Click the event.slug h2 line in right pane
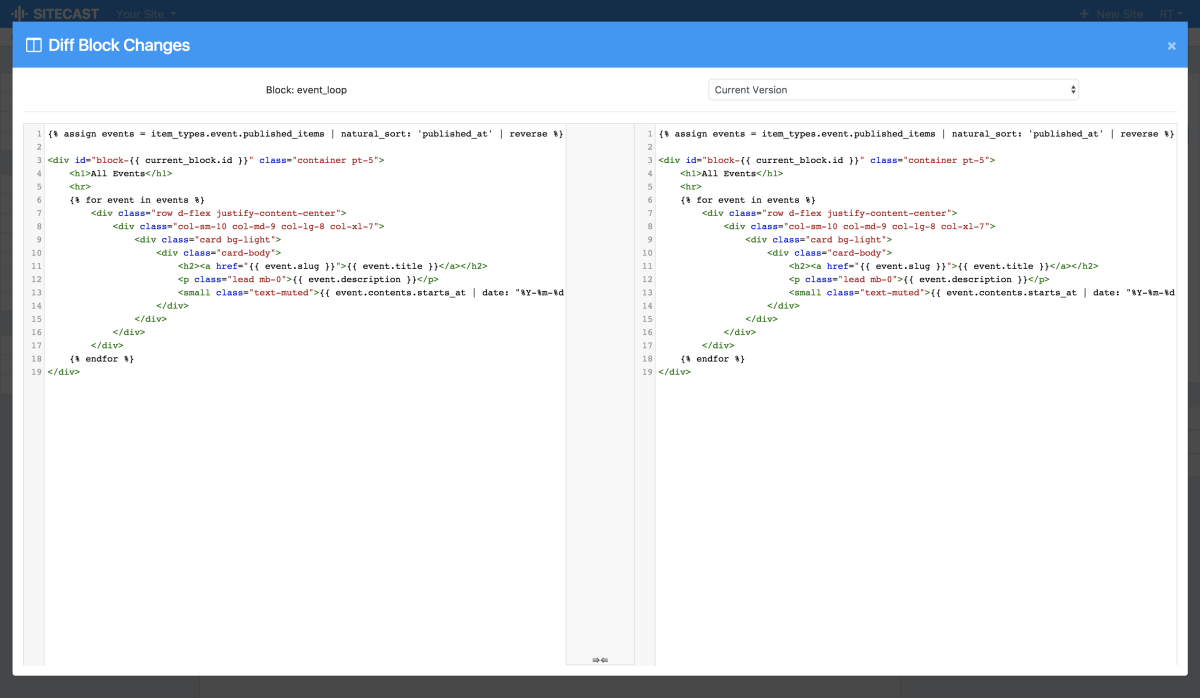Screen dimensions: 1200x698 (x=943, y=266)
